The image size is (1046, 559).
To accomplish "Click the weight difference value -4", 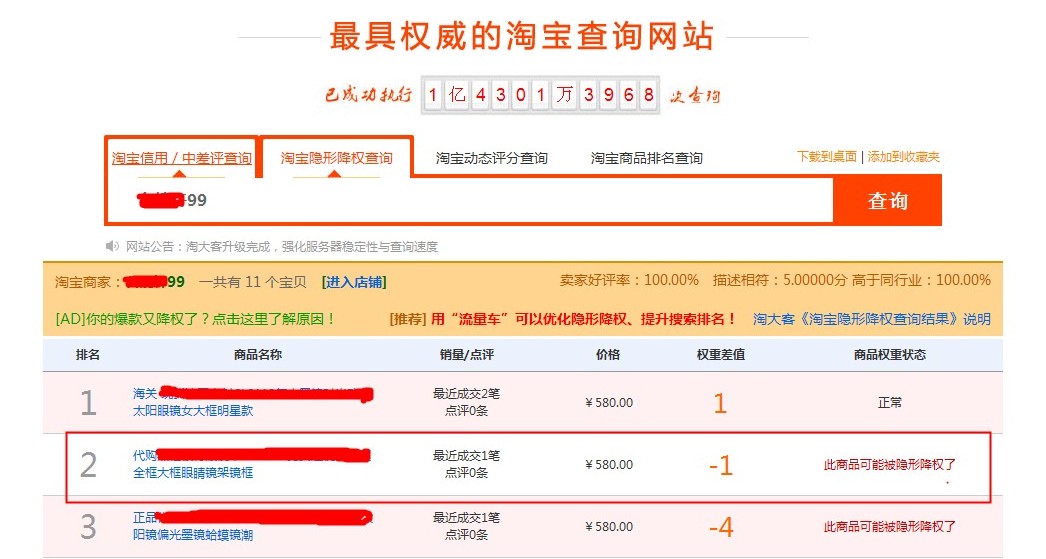I will click(x=721, y=528).
